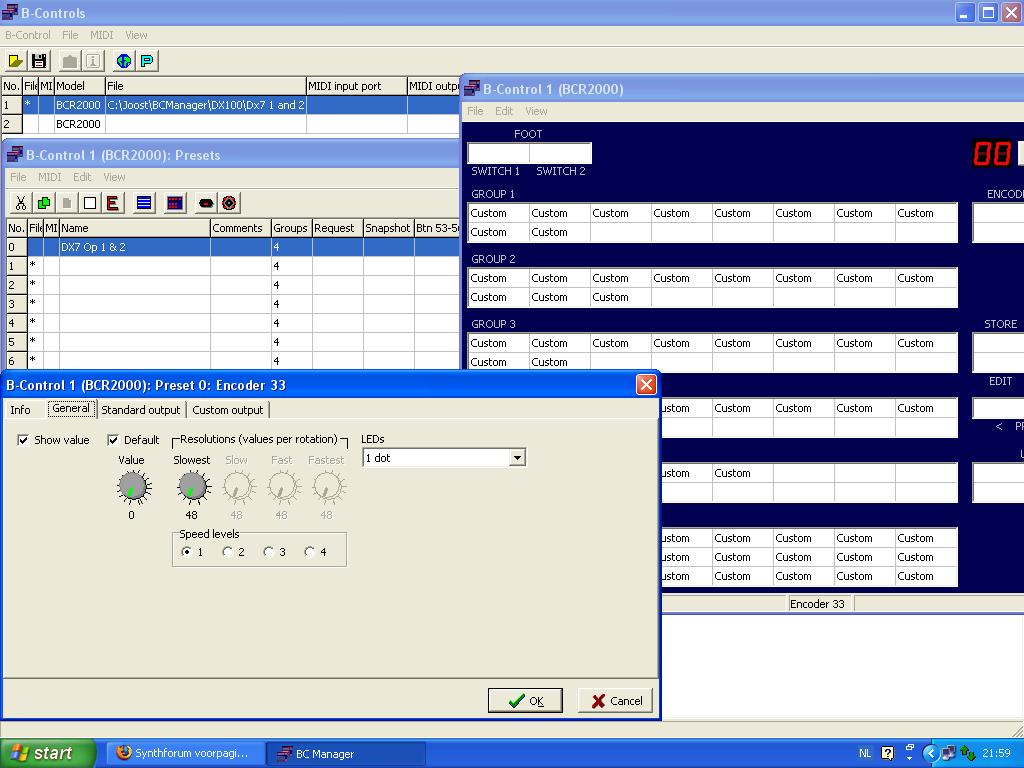Select speed level 2 radio button
The image size is (1024, 768).
pos(227,552)
